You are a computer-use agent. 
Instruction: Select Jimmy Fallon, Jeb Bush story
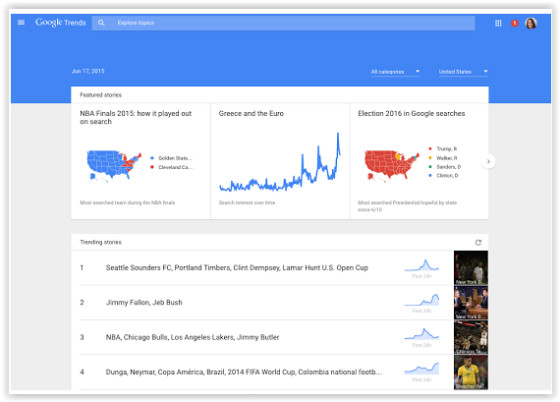(x=144, y=302)
